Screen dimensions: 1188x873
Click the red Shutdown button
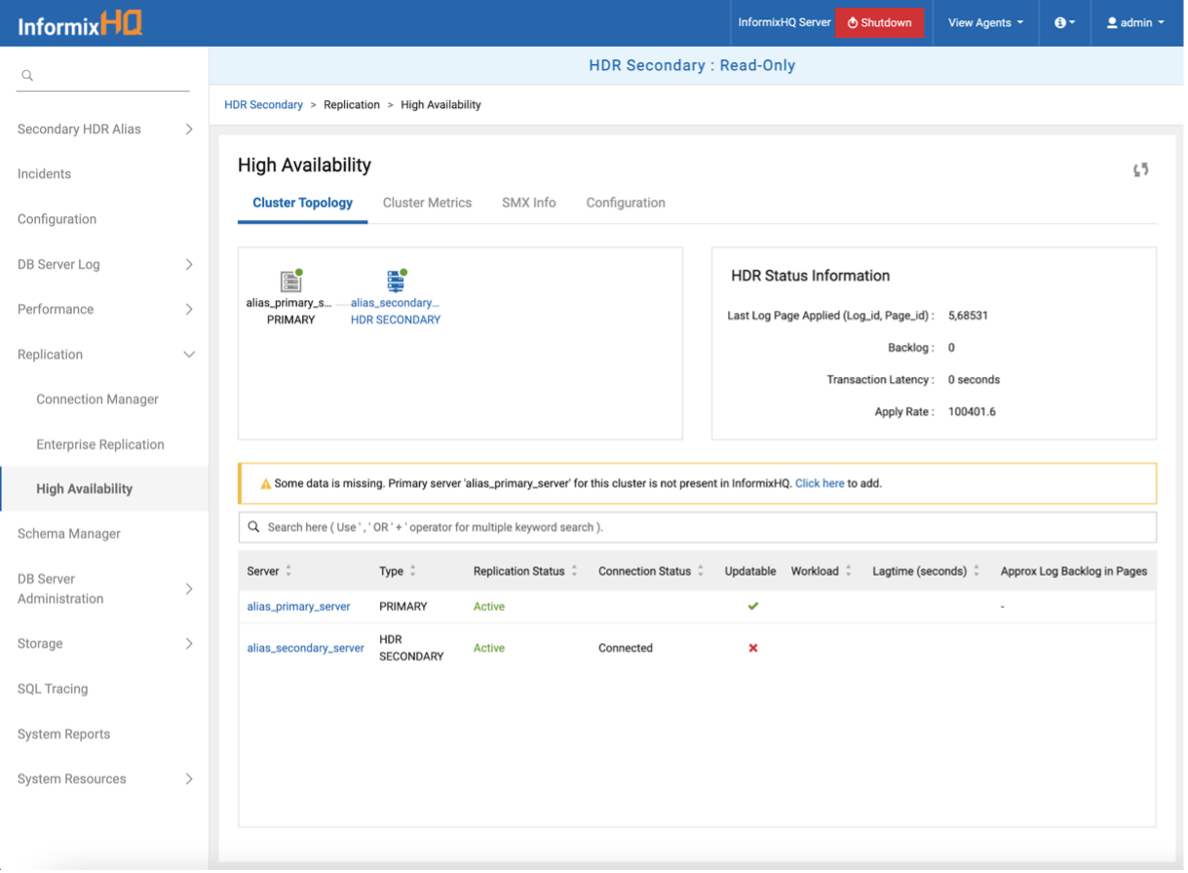pos(880,22)
